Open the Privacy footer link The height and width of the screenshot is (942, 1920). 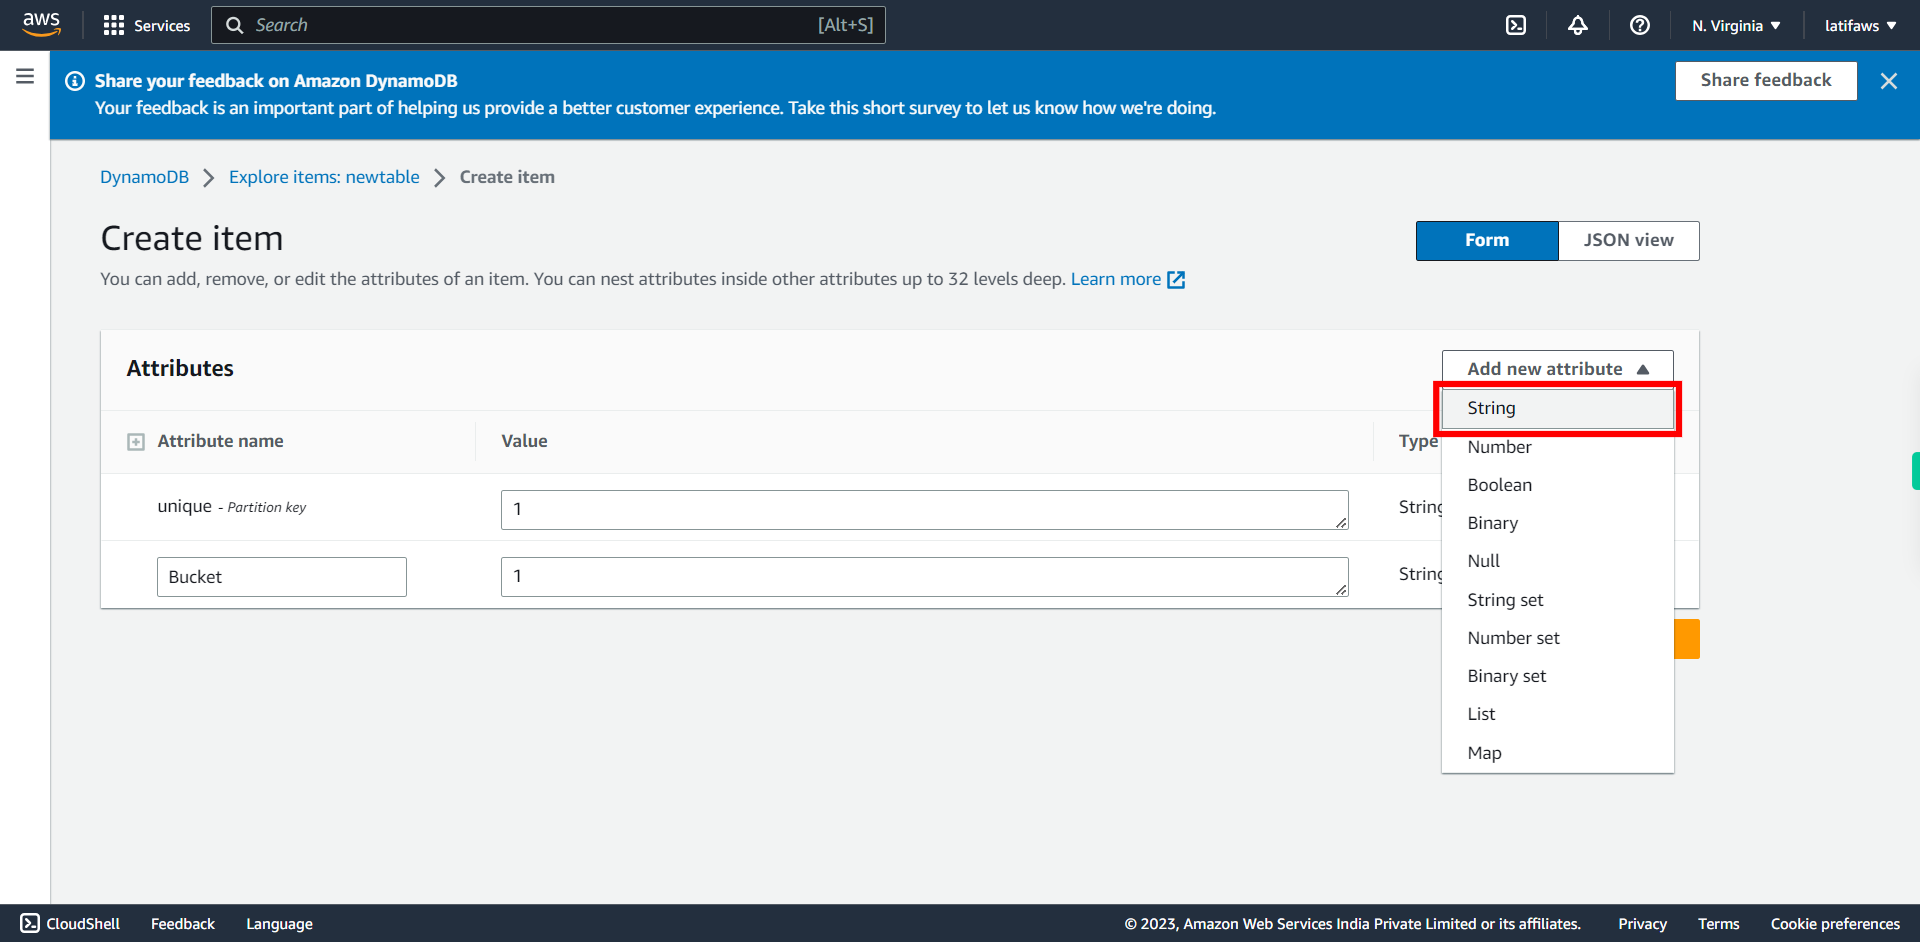click(x=1642, y=924)
